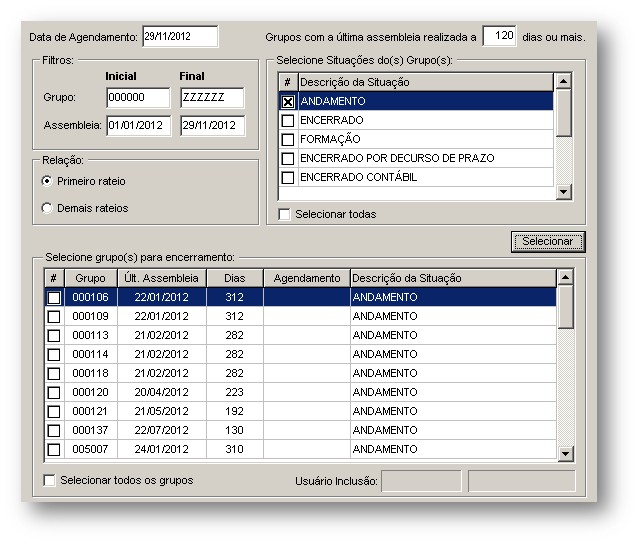
Task: Select the ENCERRADO CONTÁBIL row text
Action: [x=359, y=177]
